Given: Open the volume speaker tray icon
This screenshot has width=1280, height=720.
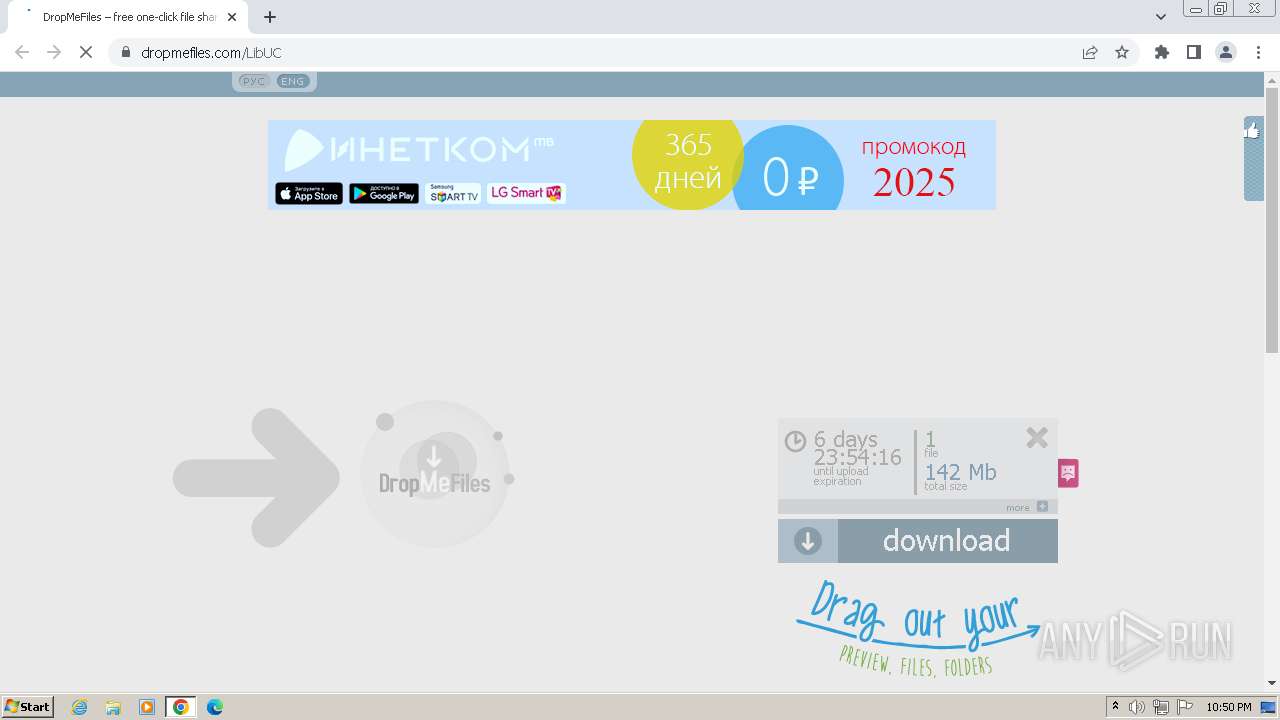Looking at the screenshot, I should click(x=1138, y=707).
